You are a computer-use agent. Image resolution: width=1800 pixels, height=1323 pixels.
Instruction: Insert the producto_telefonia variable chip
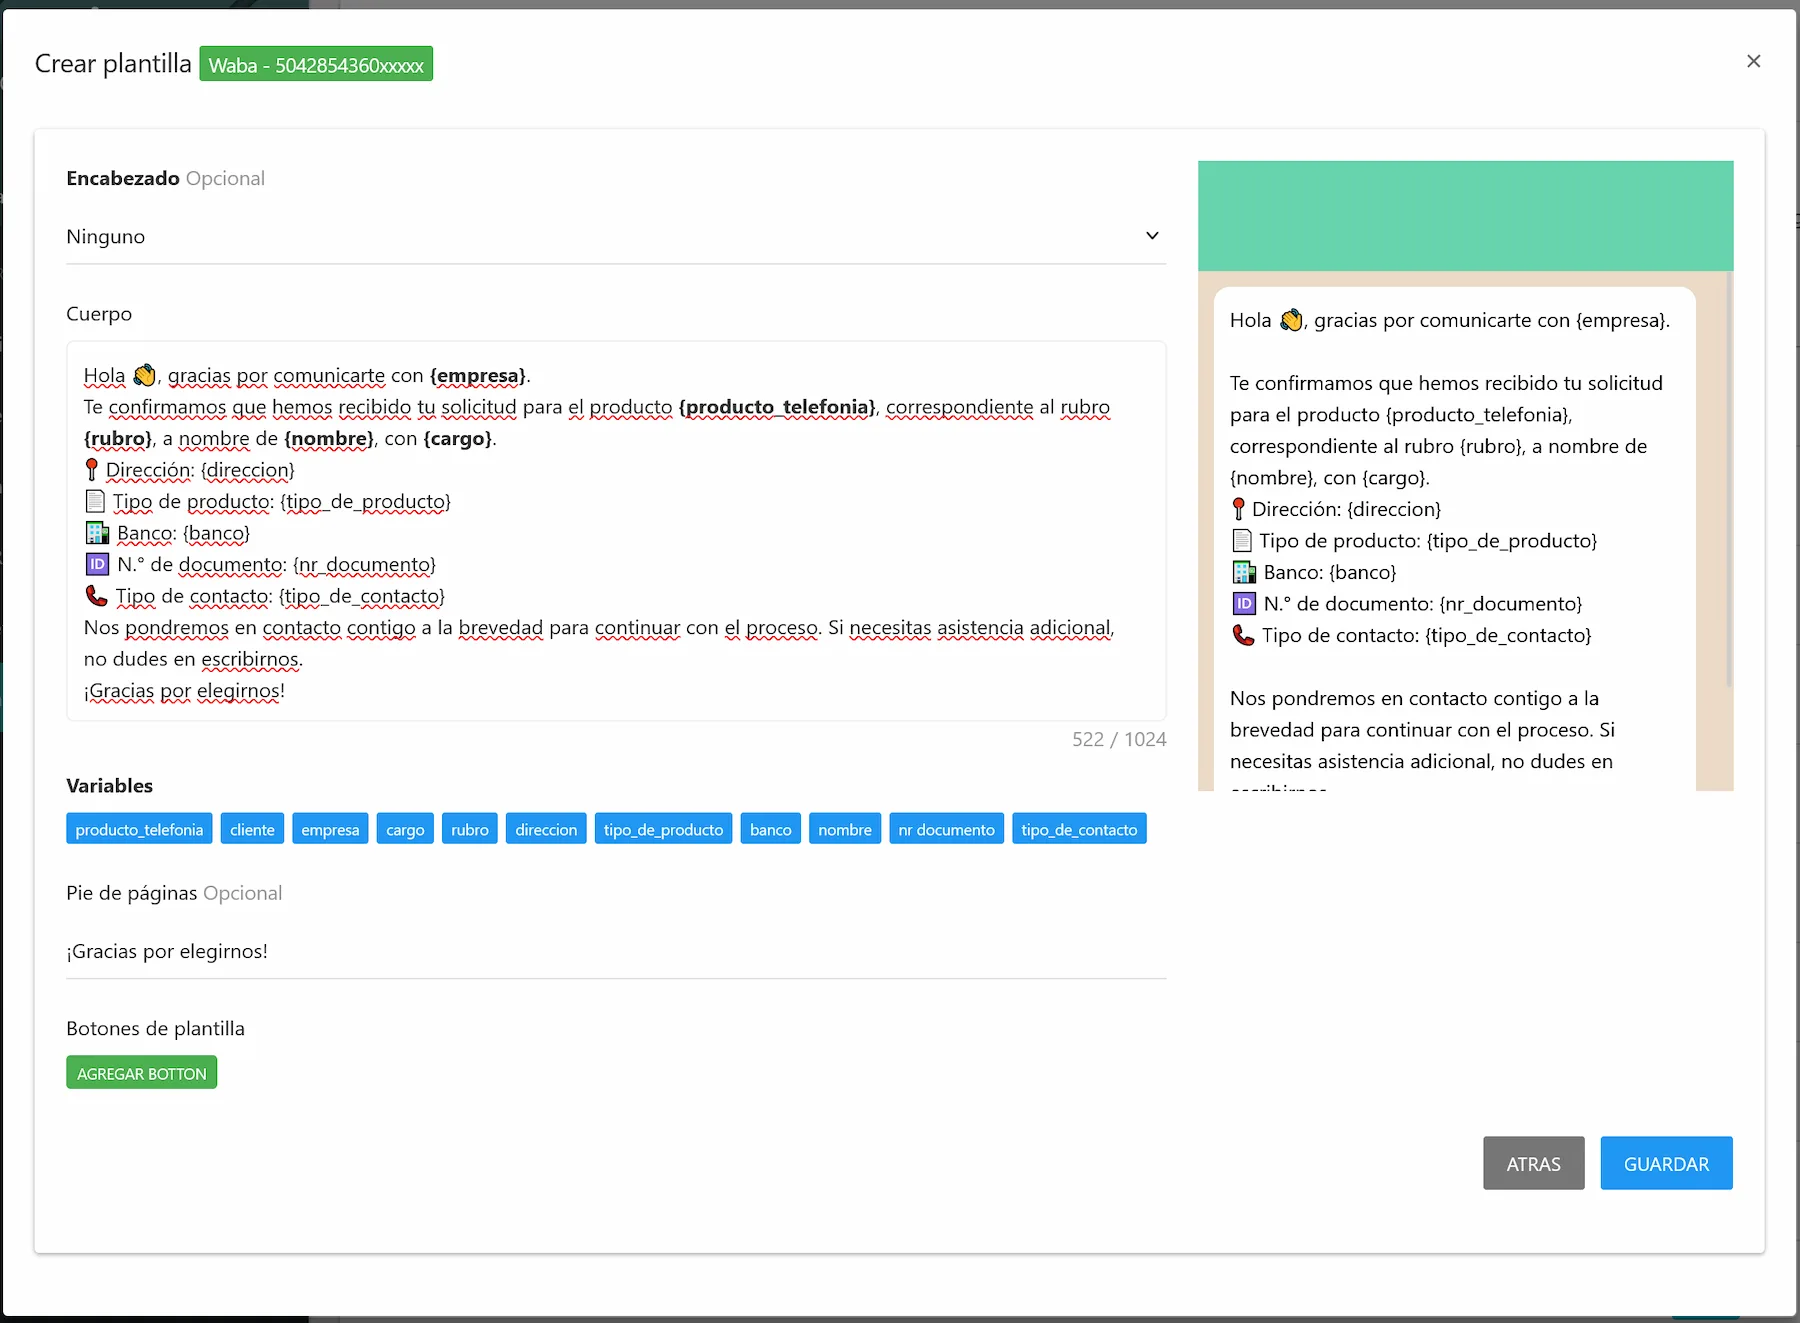pyautogui.click(x=139, y=829)
